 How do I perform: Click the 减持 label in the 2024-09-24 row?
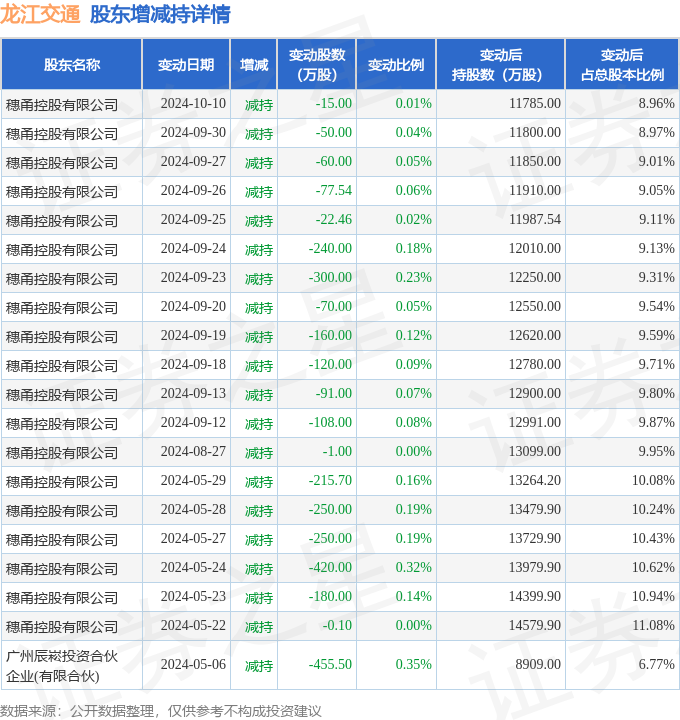[x=259, y=249]
